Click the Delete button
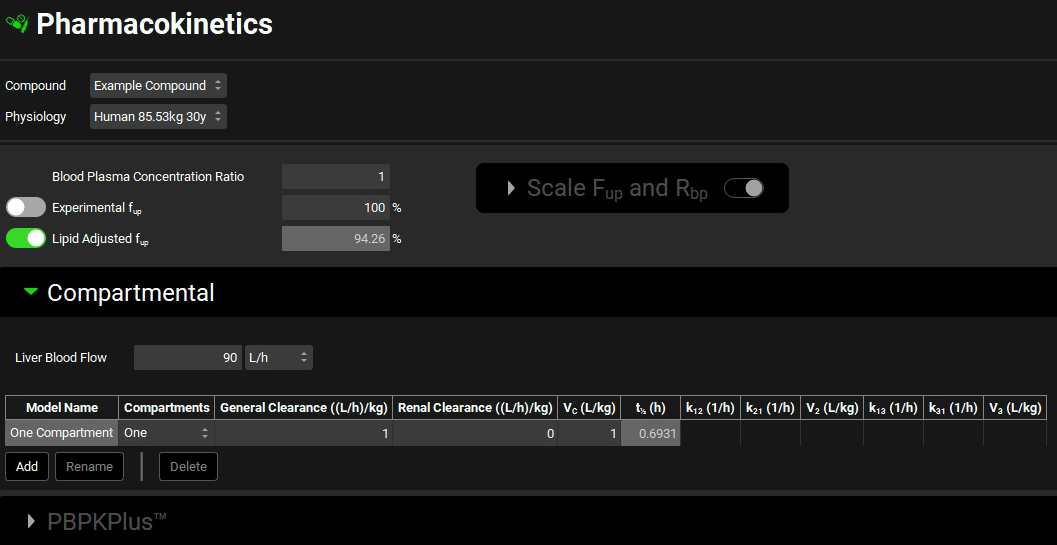The height and width of the screenshot is (545, 1057). click(x=188, y=466)
